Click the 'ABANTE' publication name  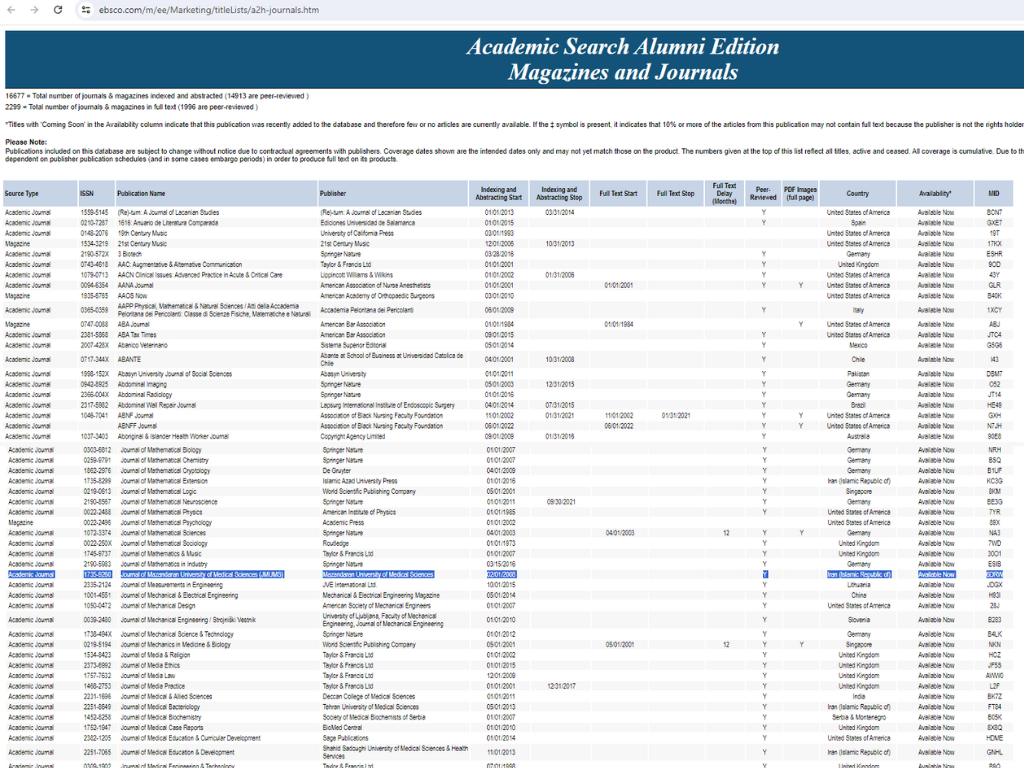pyautogui.click(x=129, y=360)
